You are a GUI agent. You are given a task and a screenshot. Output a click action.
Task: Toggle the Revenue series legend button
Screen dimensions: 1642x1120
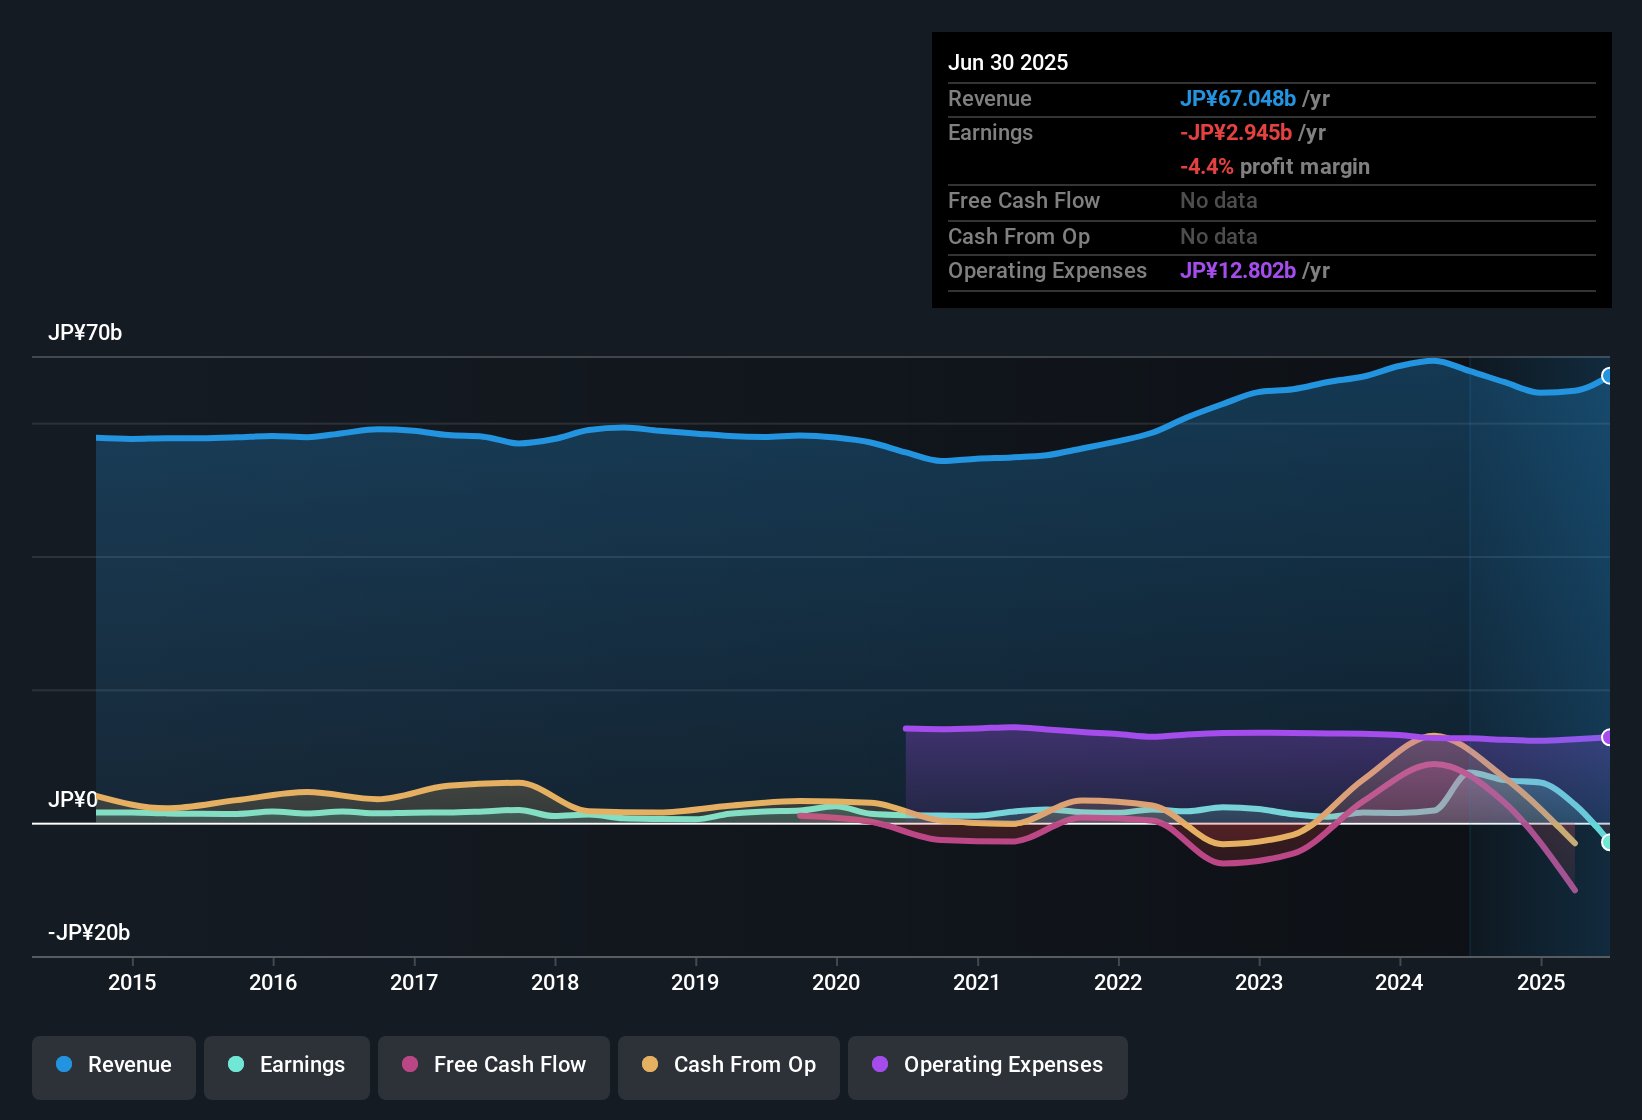point(114,1065)
